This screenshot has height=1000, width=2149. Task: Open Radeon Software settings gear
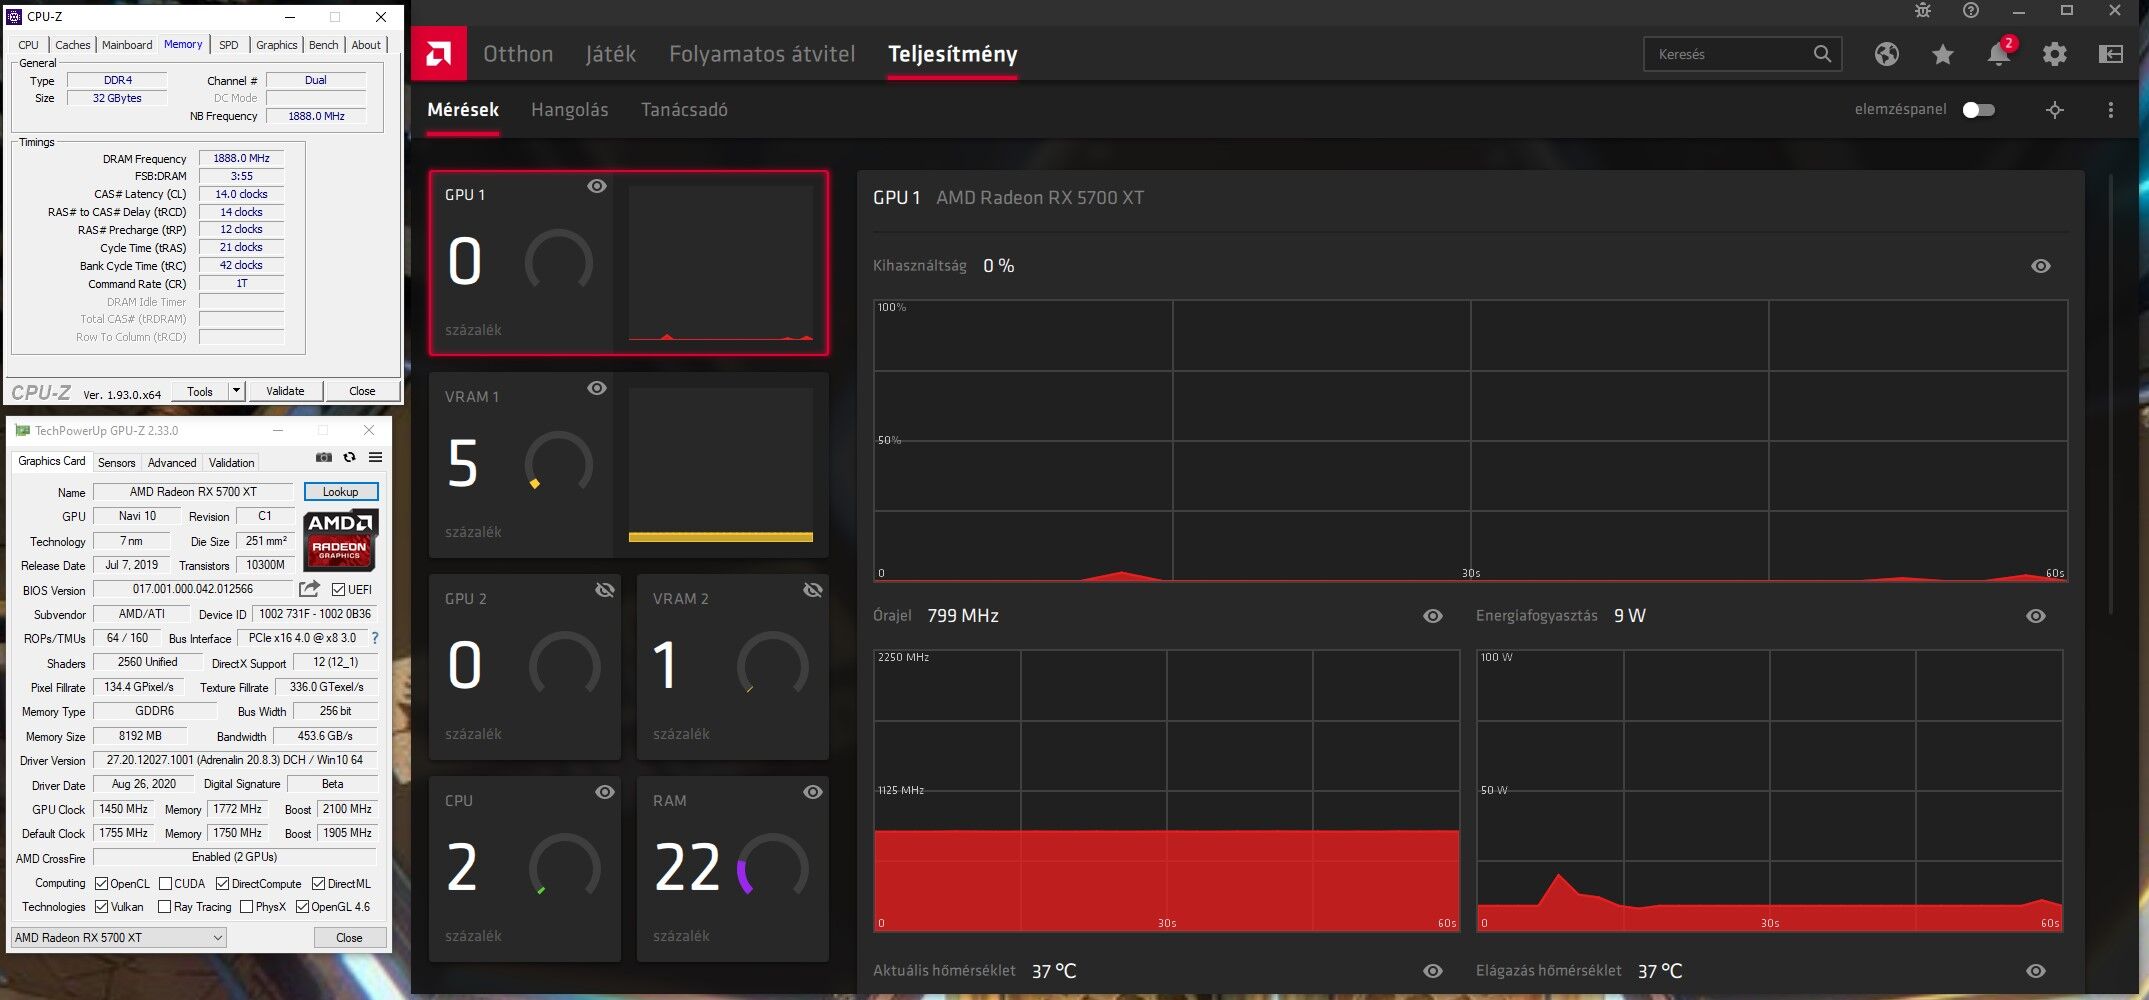(x=2054, y=54)
